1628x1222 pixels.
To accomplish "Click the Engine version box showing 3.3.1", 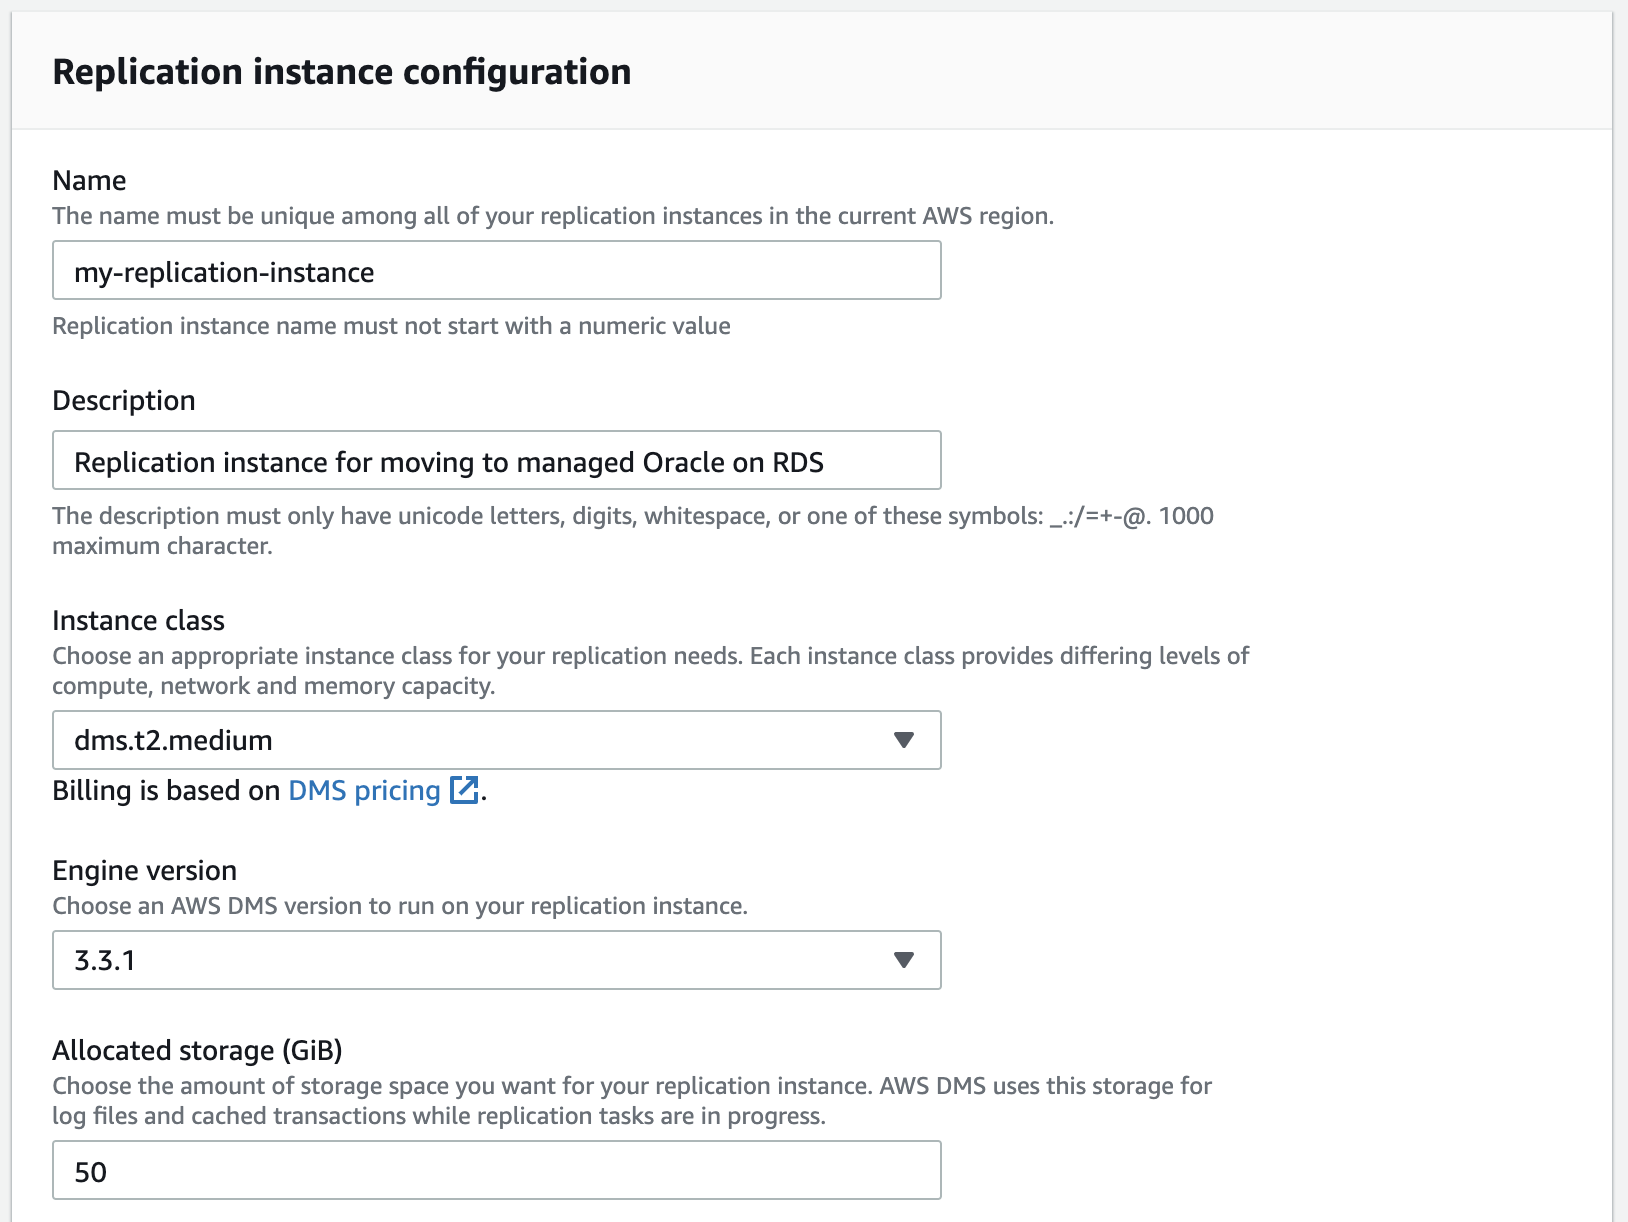I will point(497,961).
